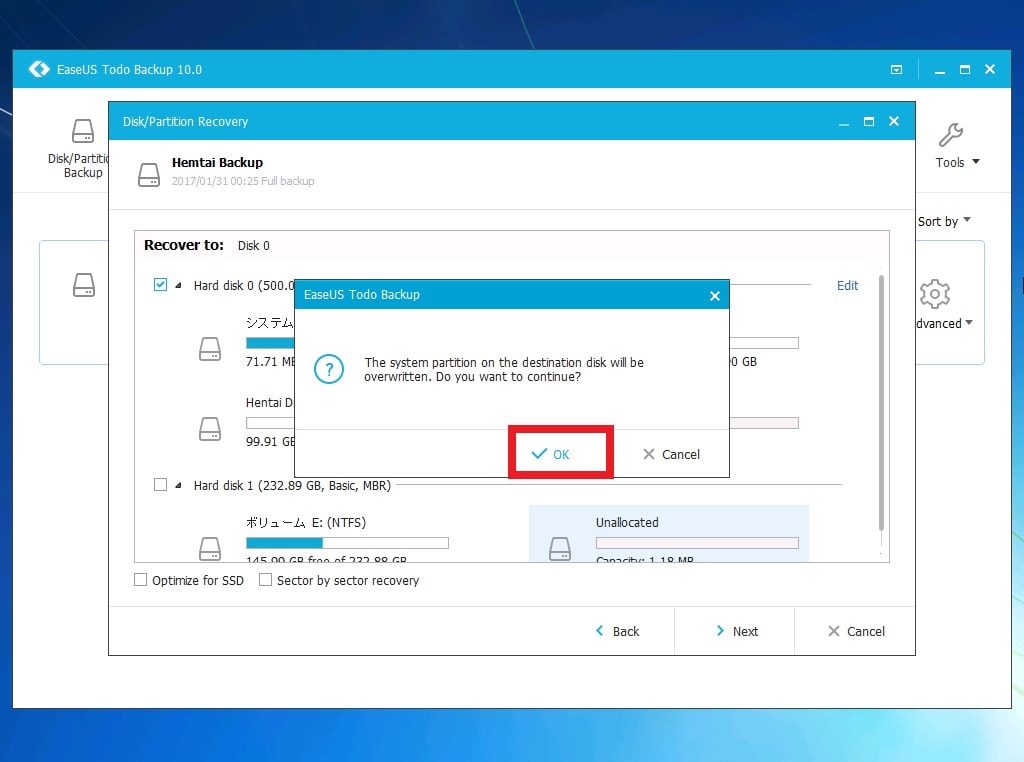1024x762 pixels.
Task: Maximize the EaseUS Todo Backup main window
Action: (965, 69)
